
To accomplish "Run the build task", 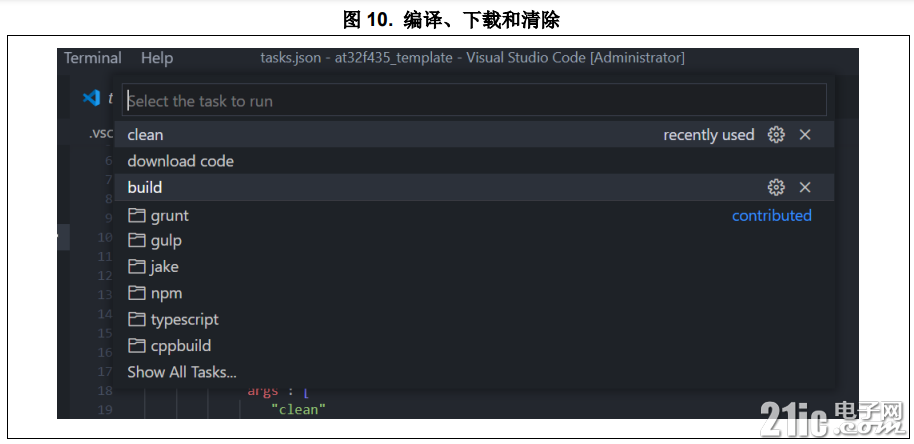I will 474,187.
